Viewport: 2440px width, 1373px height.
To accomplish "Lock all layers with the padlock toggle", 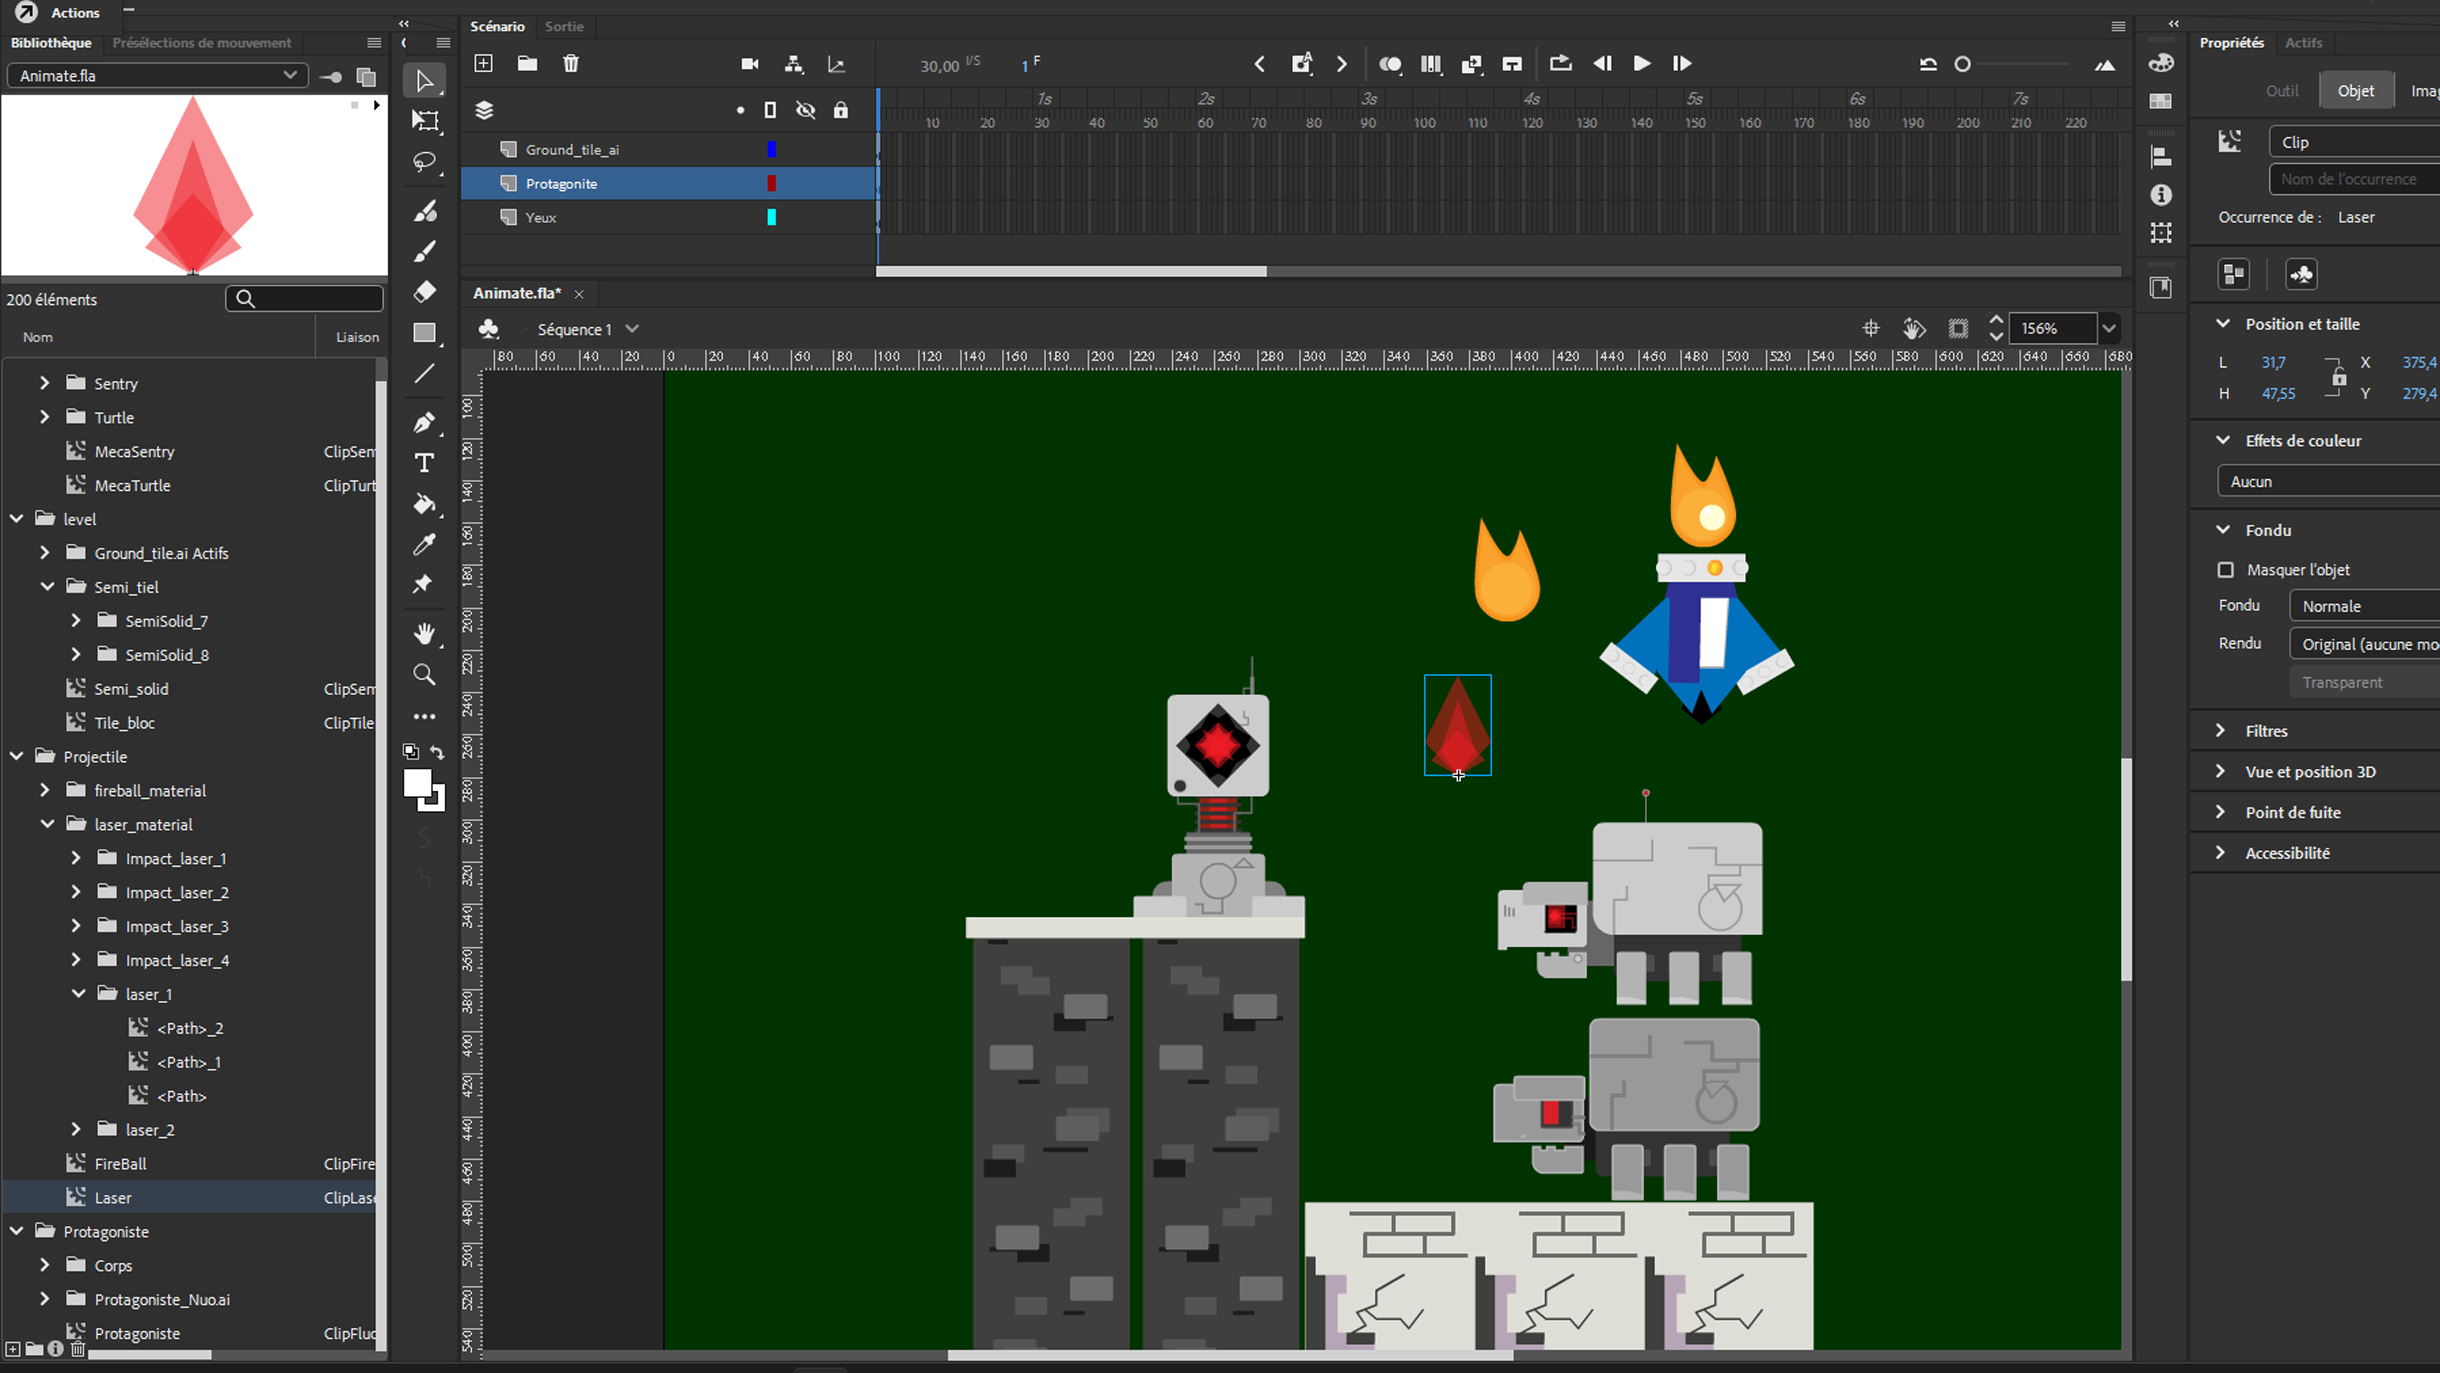I will [841, 110].
